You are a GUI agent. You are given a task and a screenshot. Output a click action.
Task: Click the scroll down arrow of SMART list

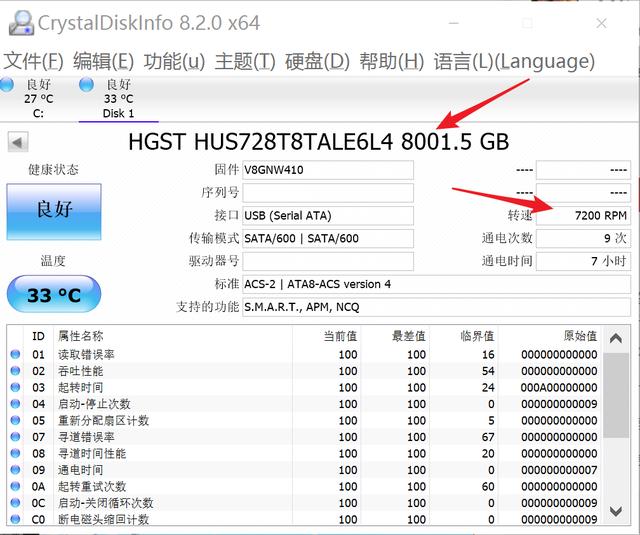[616, 511]
